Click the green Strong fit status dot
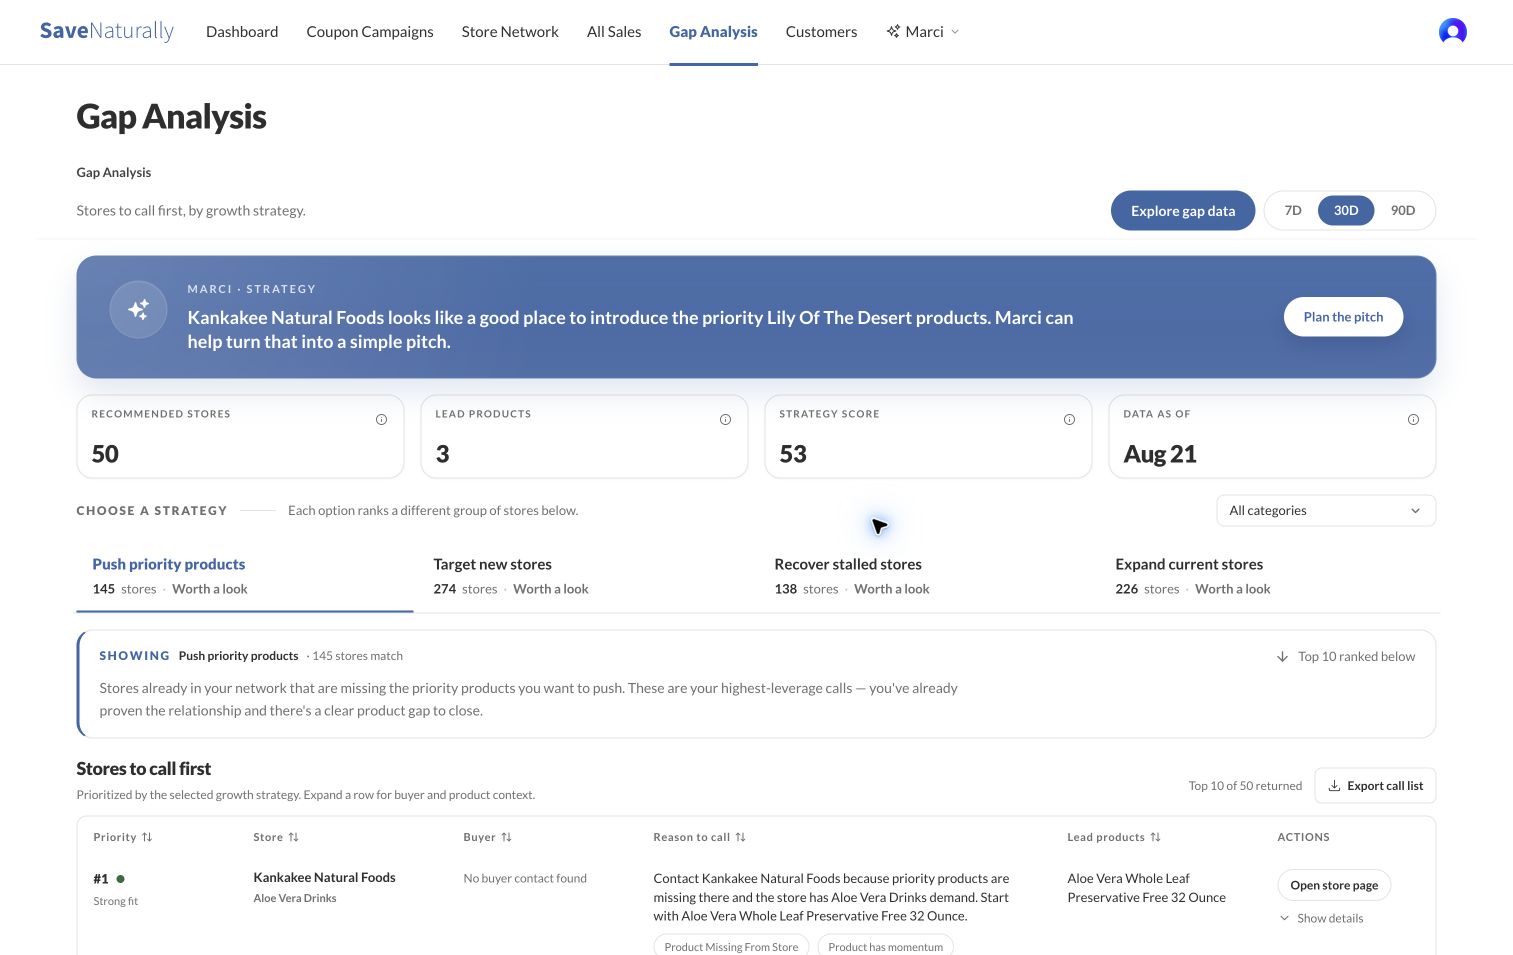 coord(120,879)
